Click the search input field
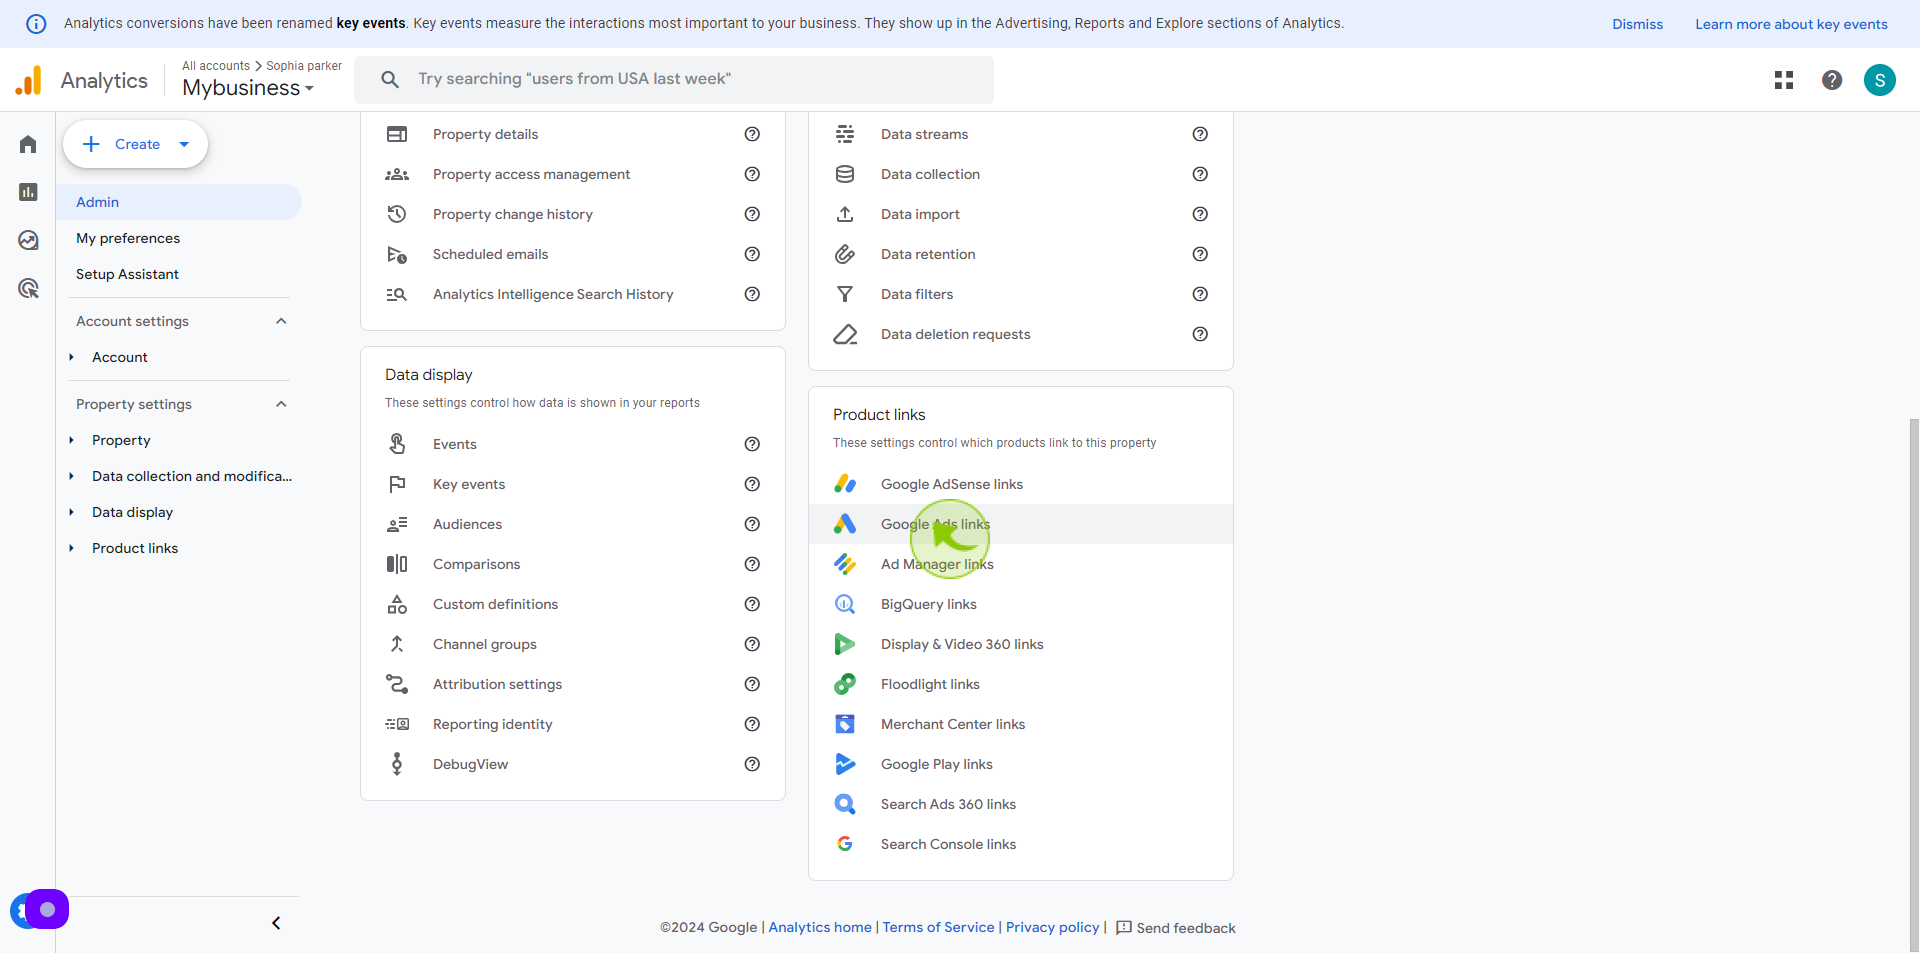Screen dimensions: 1920x953 [x=674, y=79]
